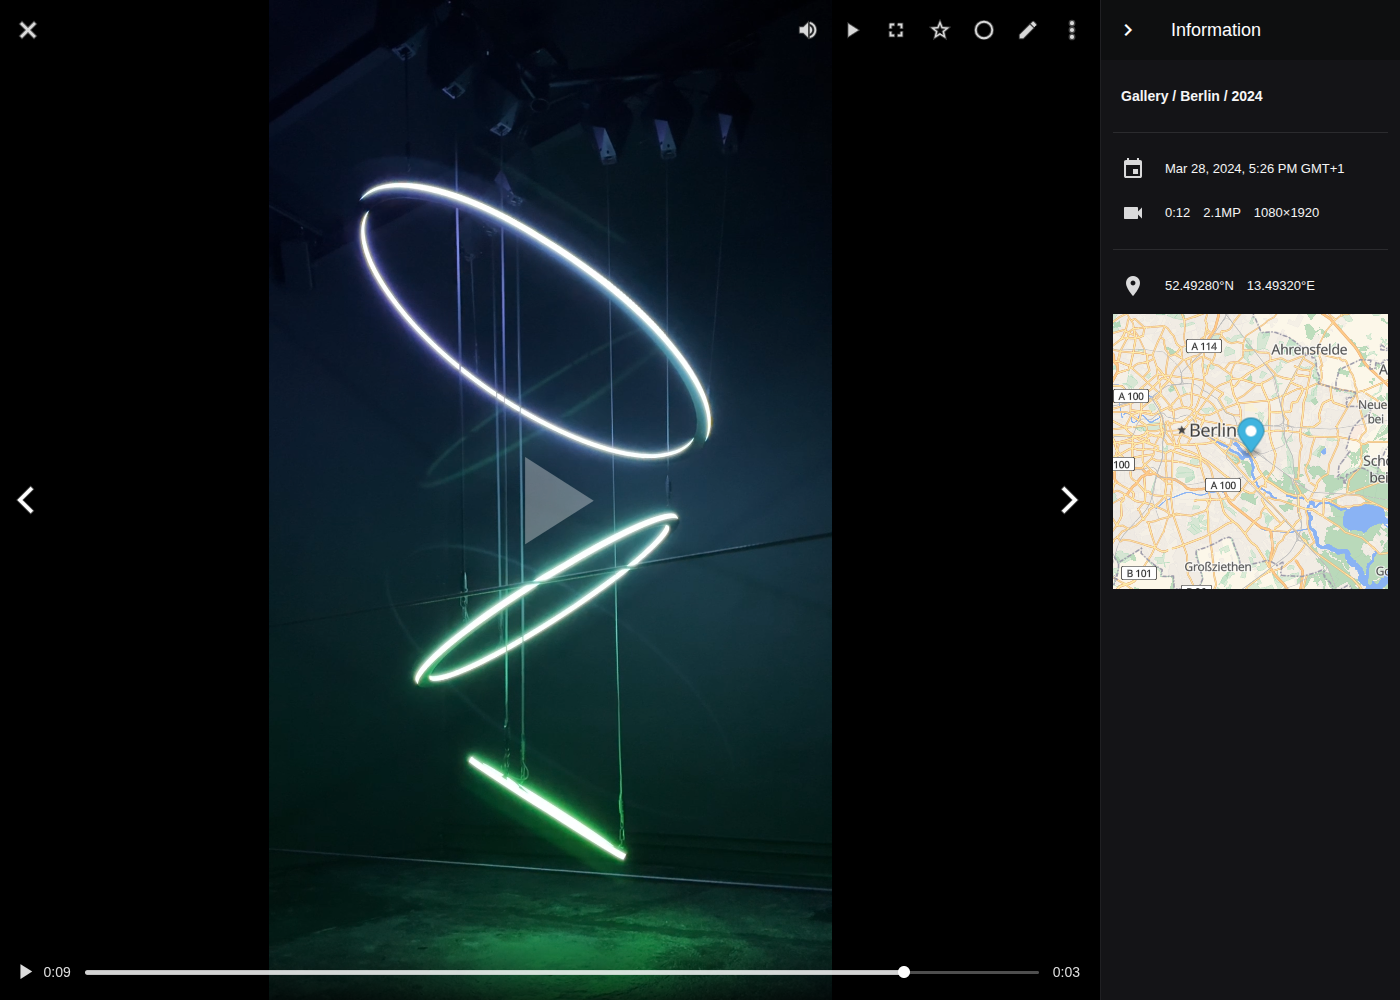Viewport: 1400px width, 1000px height.
Task: Open the 2024 folder link
Action: pyautogui.click(x=1248, y=96)
